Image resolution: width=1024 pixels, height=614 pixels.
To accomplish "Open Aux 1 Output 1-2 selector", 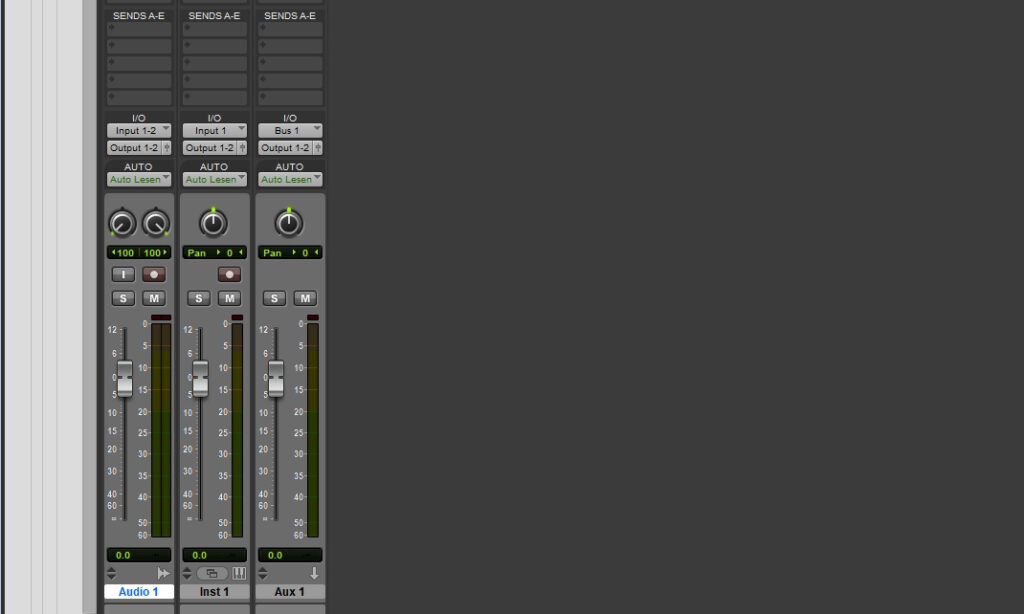I will pyautogui.click(x=286, y=148).
